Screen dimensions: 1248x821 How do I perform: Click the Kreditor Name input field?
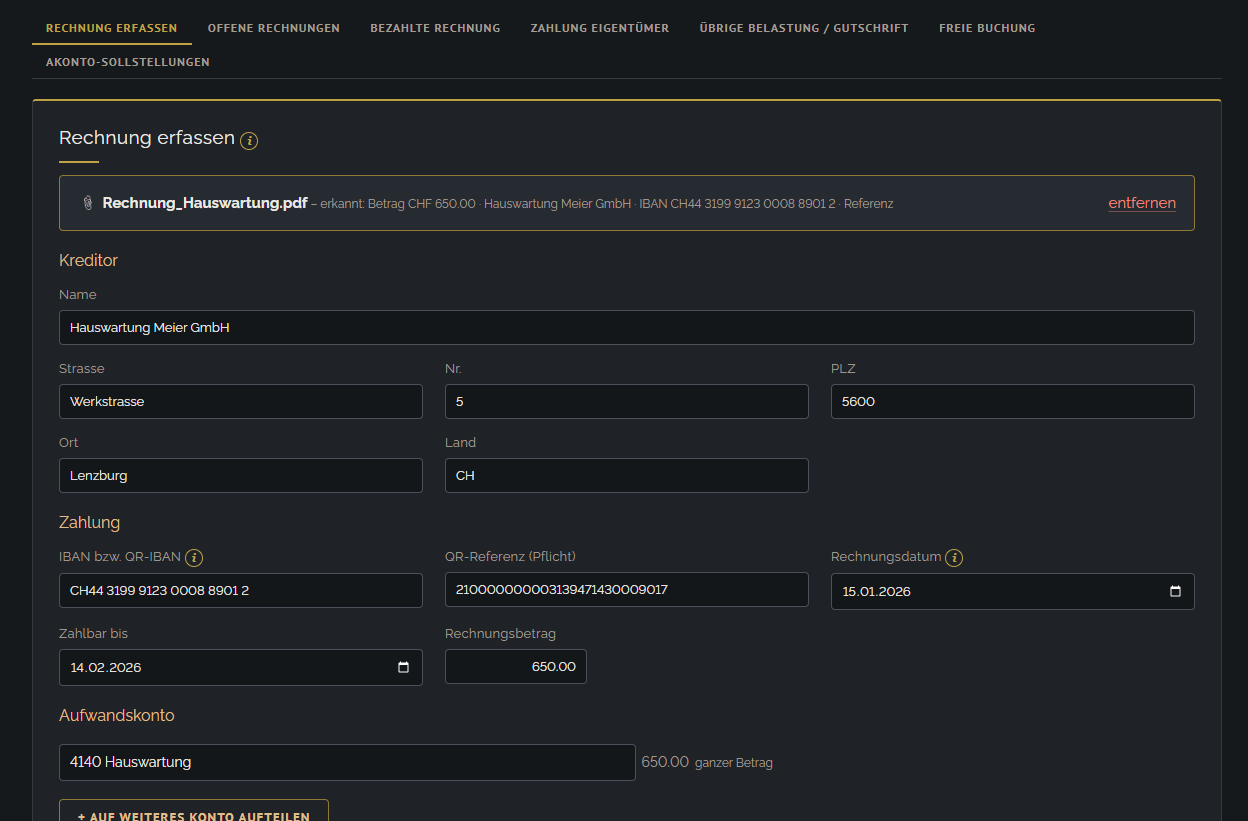[627, 327]
